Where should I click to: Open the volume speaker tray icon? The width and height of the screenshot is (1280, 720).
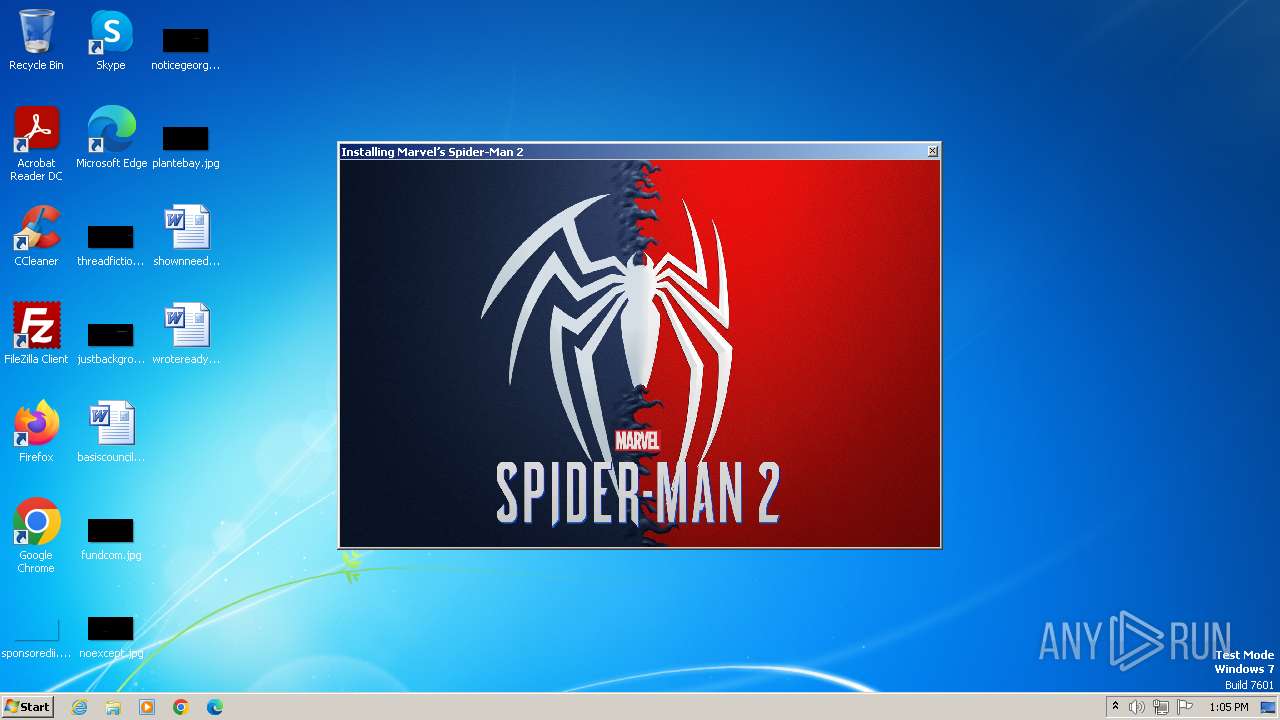pyautogui.click(x=1137, y=707)
